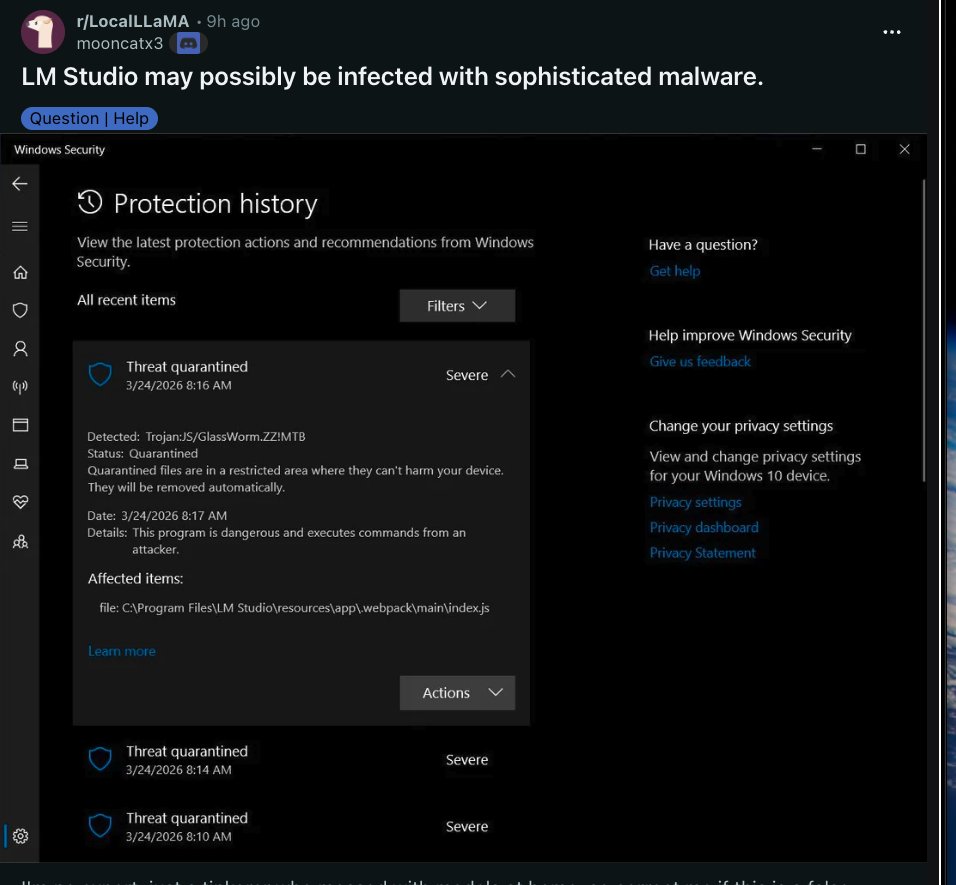Click the r/LocalLLaMA subreddit avatar
This screenshot has width=956, height=885.
pyautogui.click(x=43, y=32)
